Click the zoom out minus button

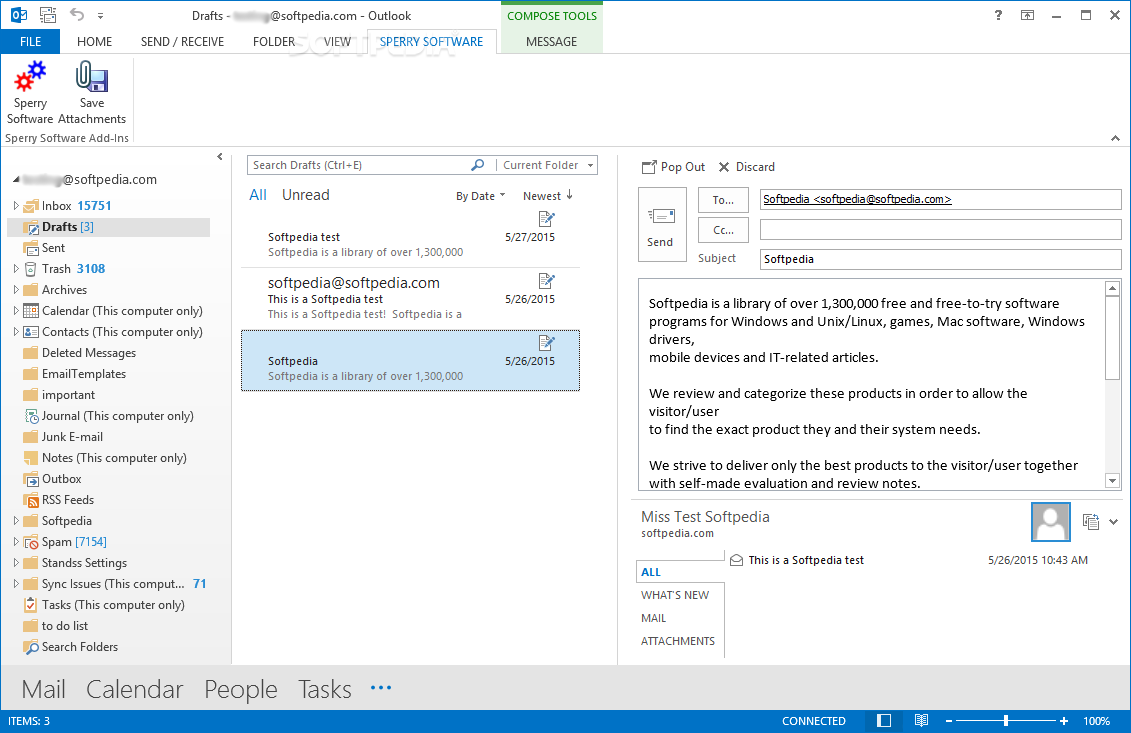(949, 721)
